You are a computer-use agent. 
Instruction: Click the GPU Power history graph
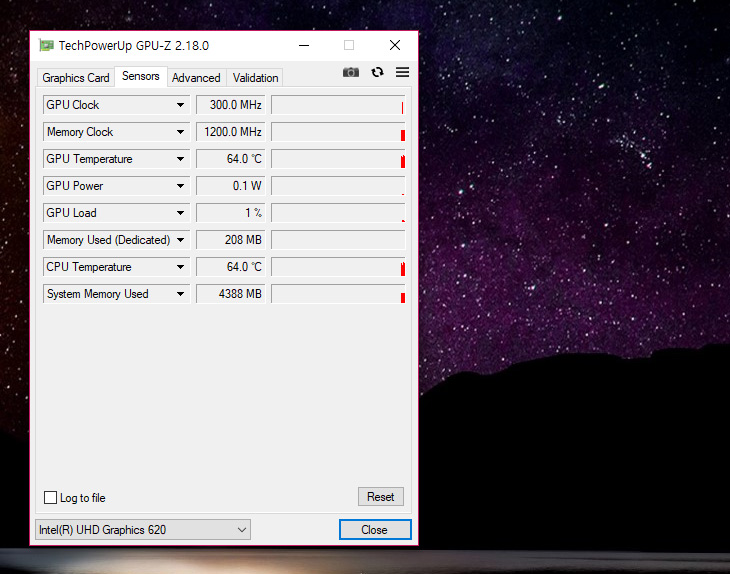click(x=338, y=186)
